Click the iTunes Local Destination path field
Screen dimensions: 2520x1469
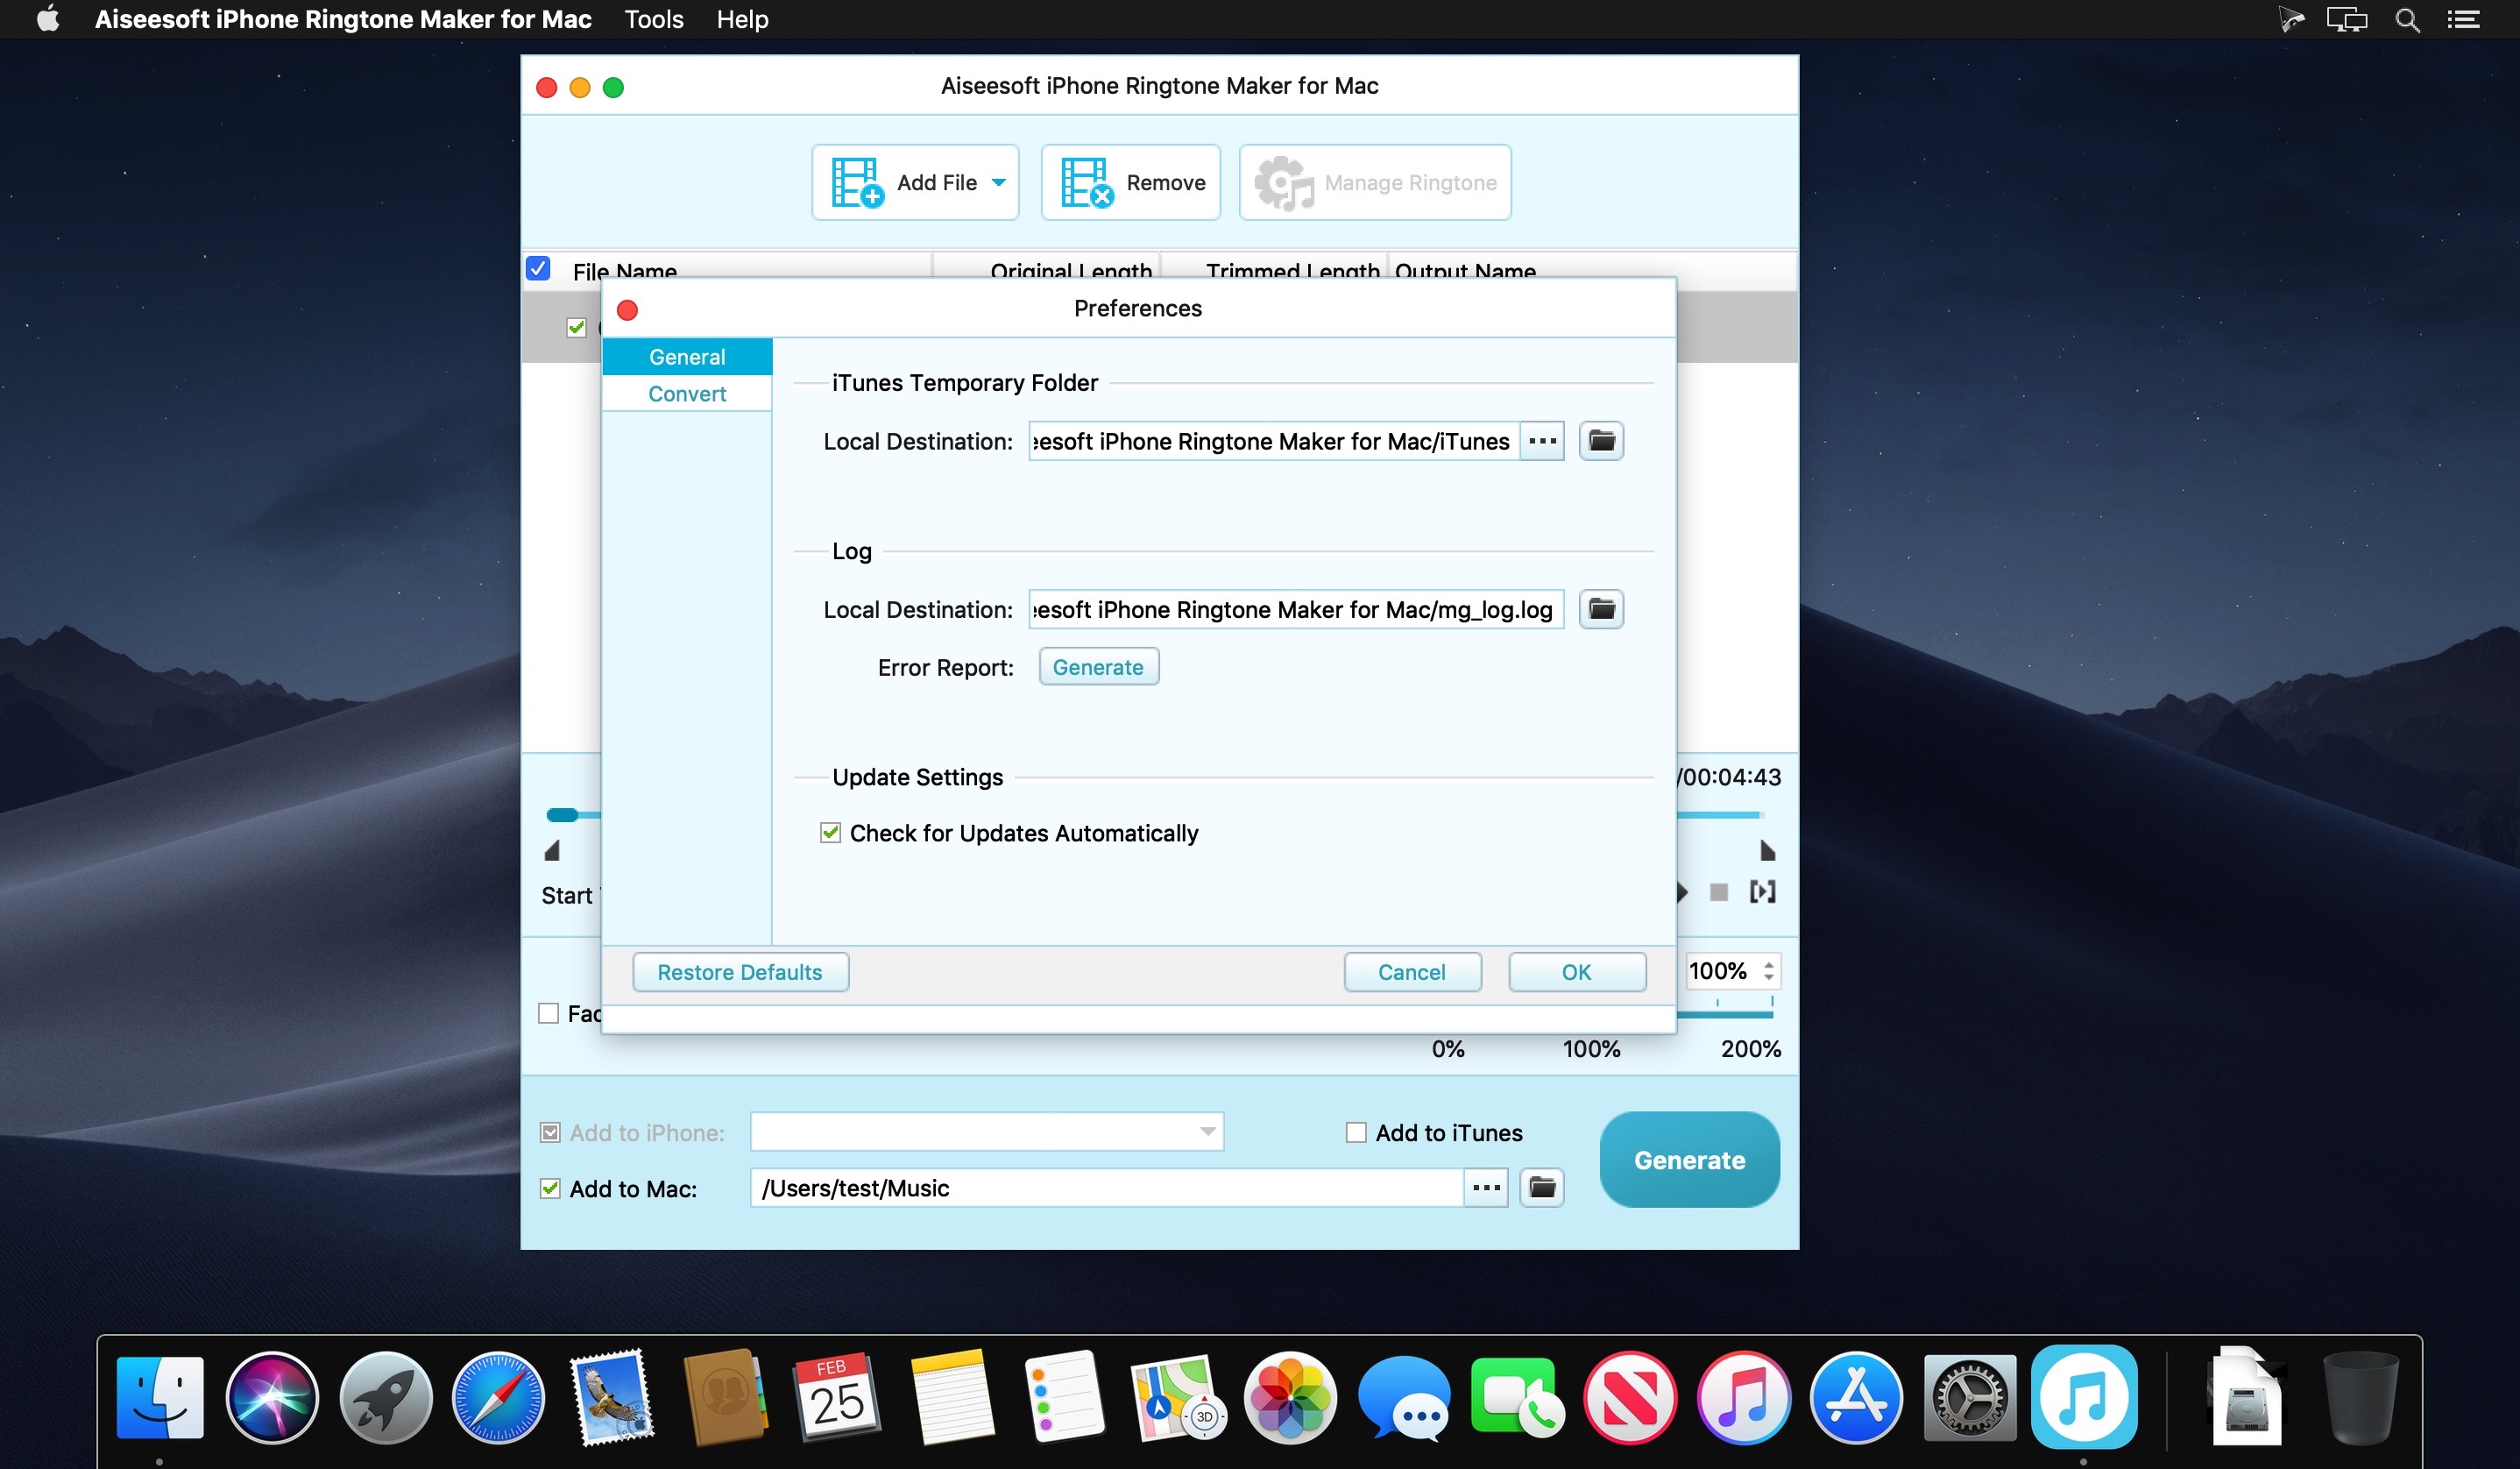(1273, 441)
